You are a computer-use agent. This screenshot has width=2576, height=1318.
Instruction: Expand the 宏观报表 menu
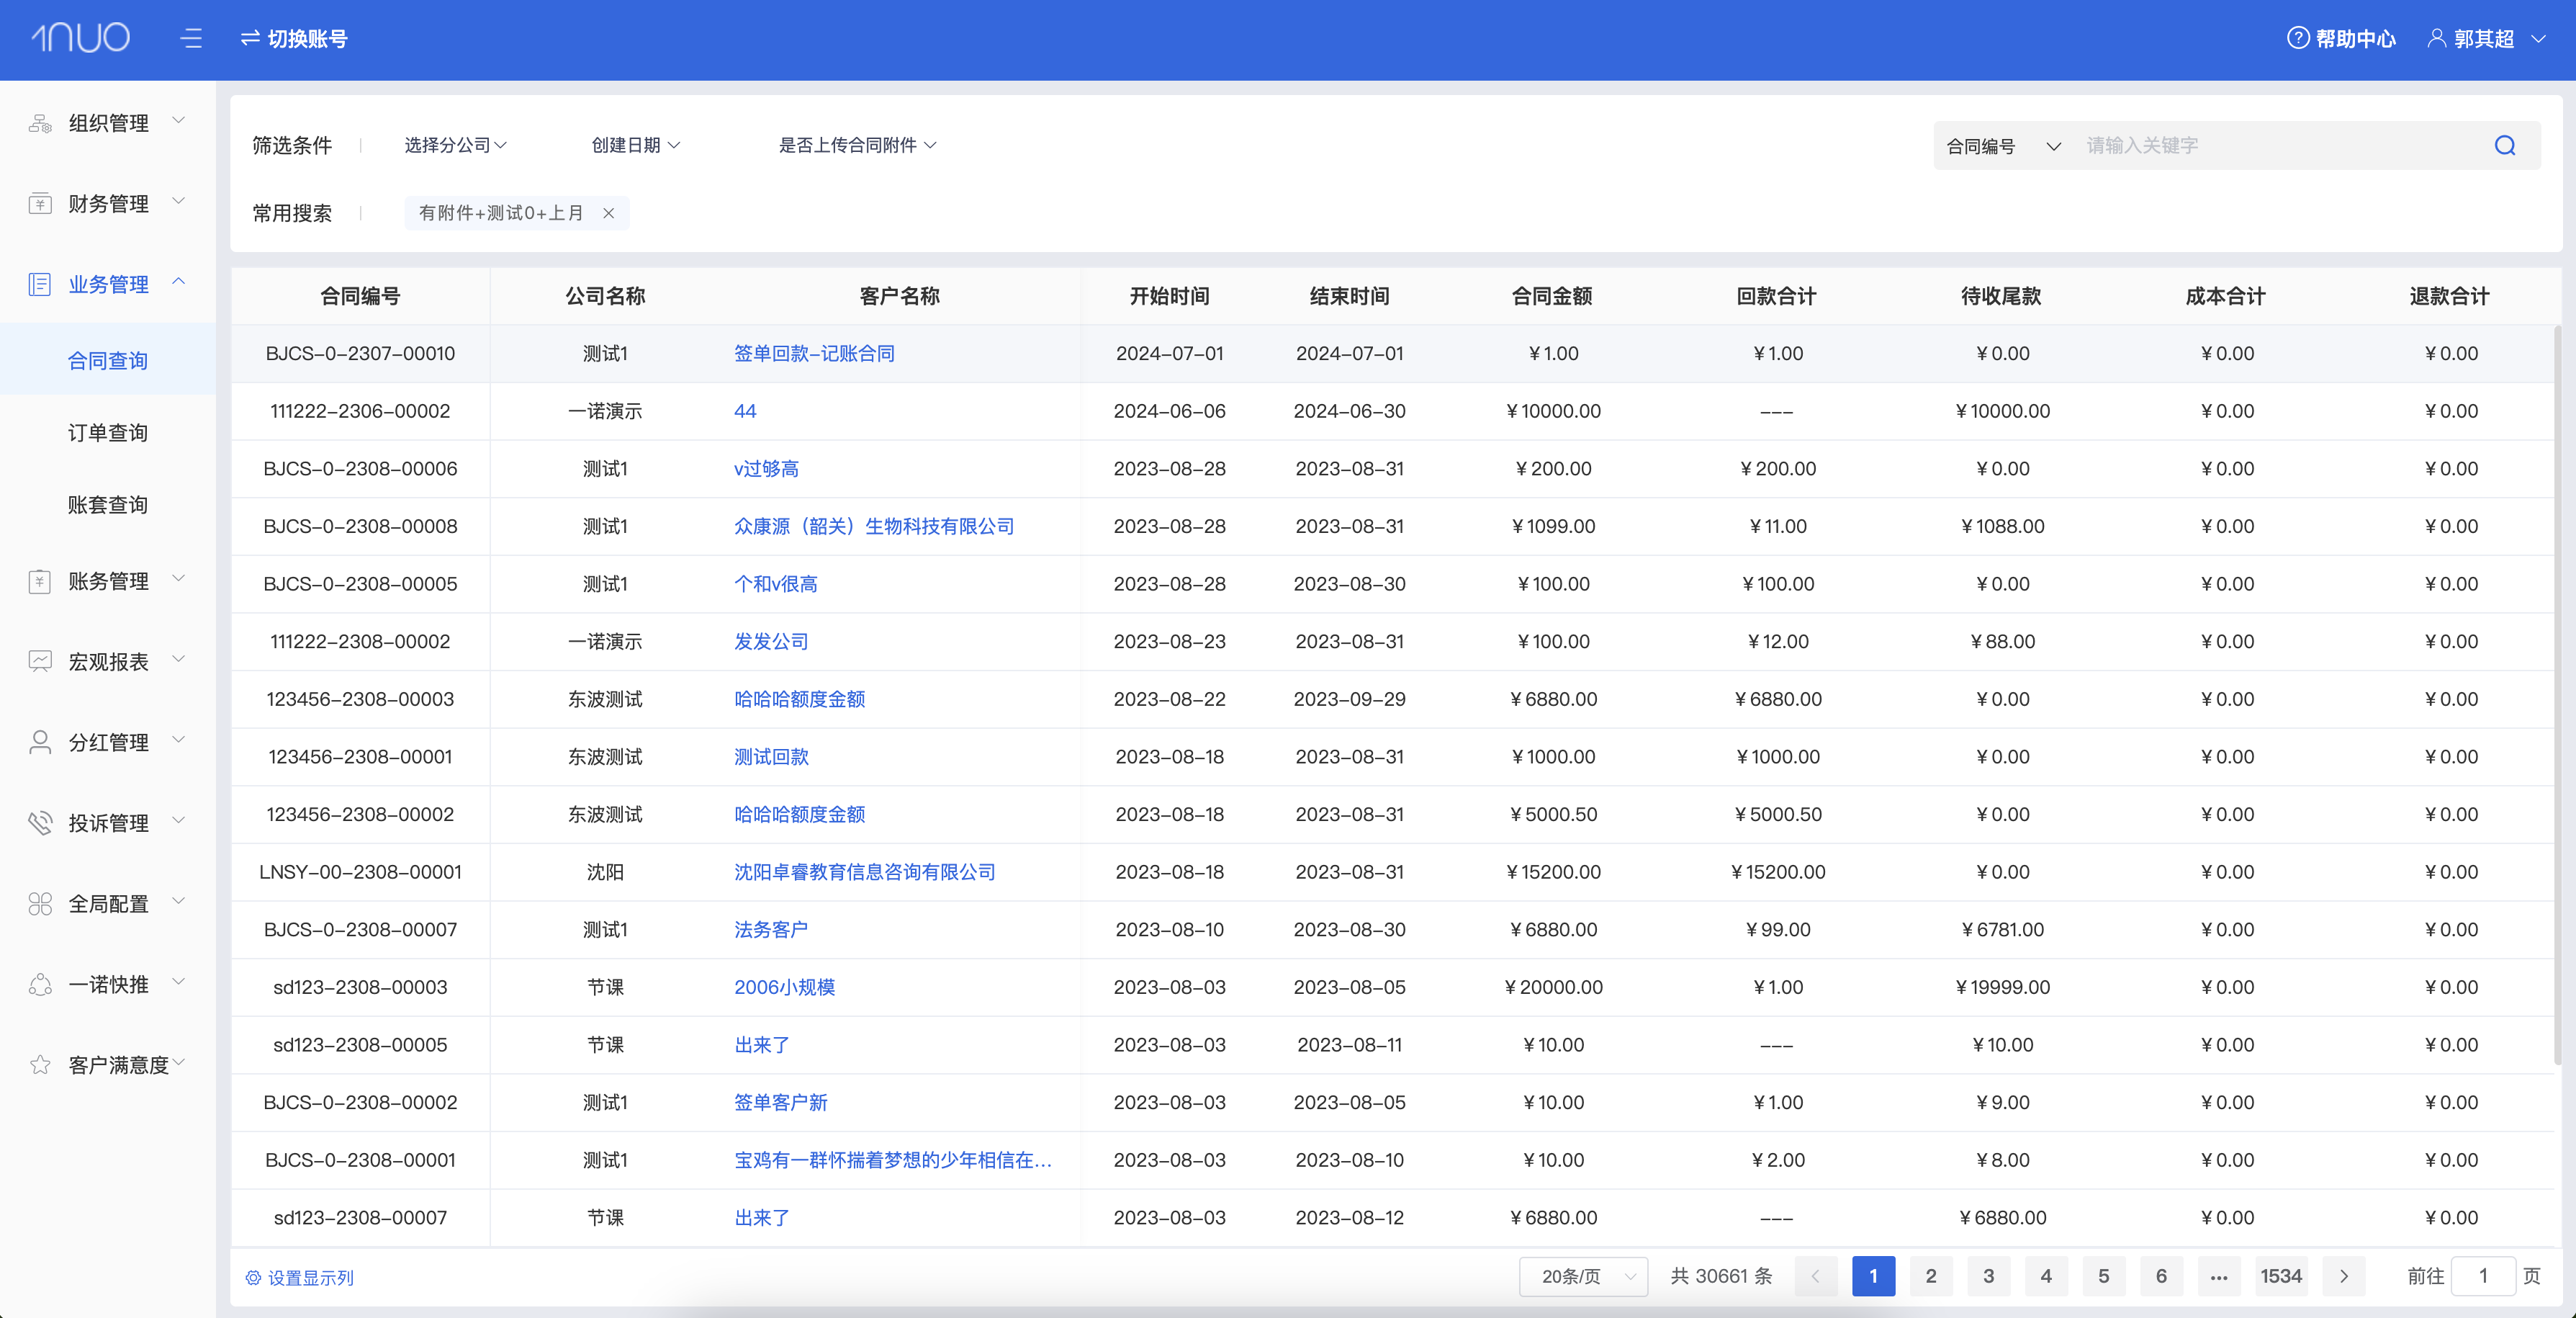[179, 659]
